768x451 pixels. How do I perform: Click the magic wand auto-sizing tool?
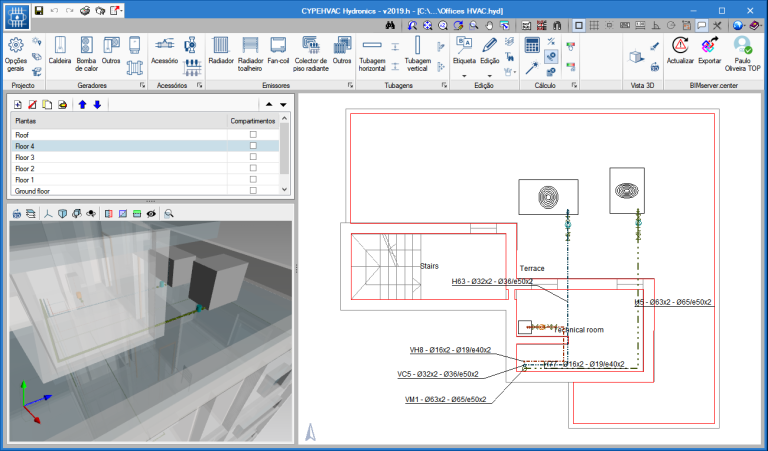pos(532,68)
